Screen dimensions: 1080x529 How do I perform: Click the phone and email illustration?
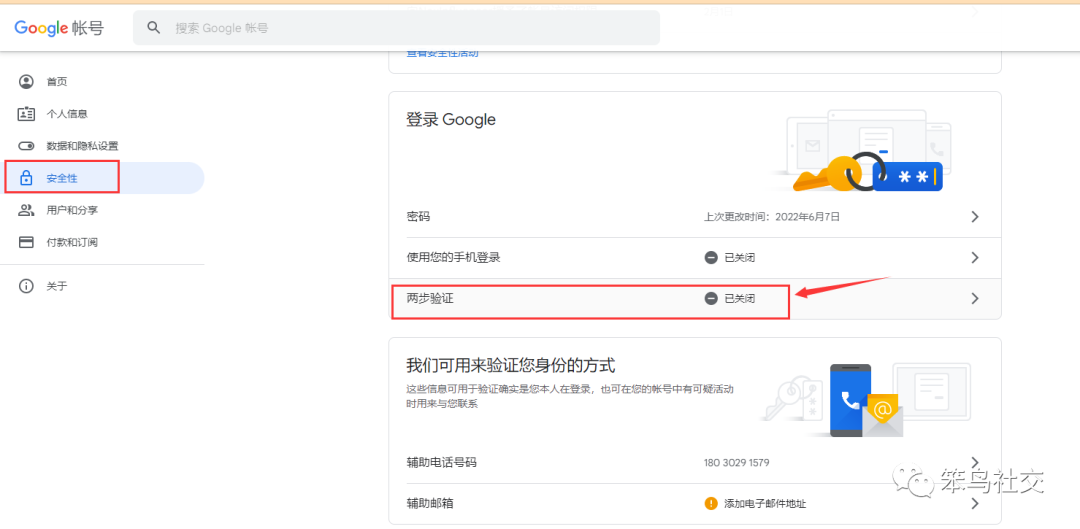[868, 400]
